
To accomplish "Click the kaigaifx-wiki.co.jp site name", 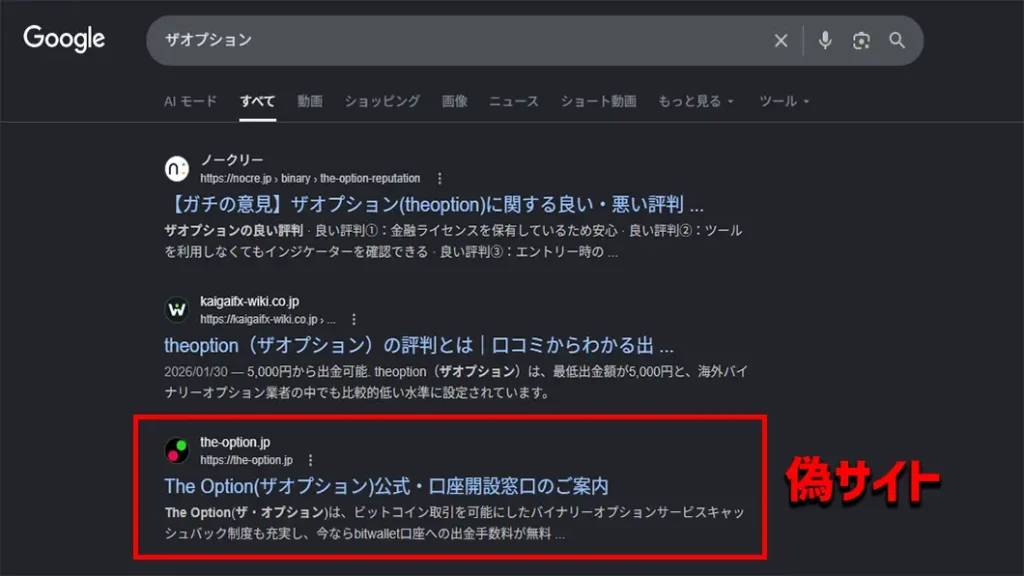I will [249, 301].
